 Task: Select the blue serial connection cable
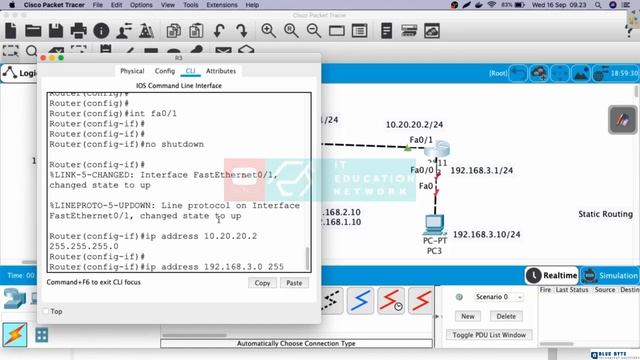tap(360, 301)
